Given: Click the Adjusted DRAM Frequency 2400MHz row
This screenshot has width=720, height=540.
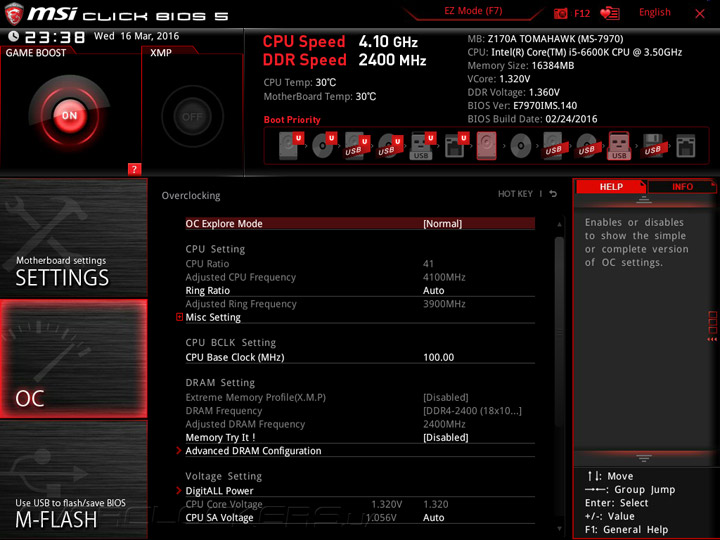Looking at the screenshot, I should tap(360, 424).
